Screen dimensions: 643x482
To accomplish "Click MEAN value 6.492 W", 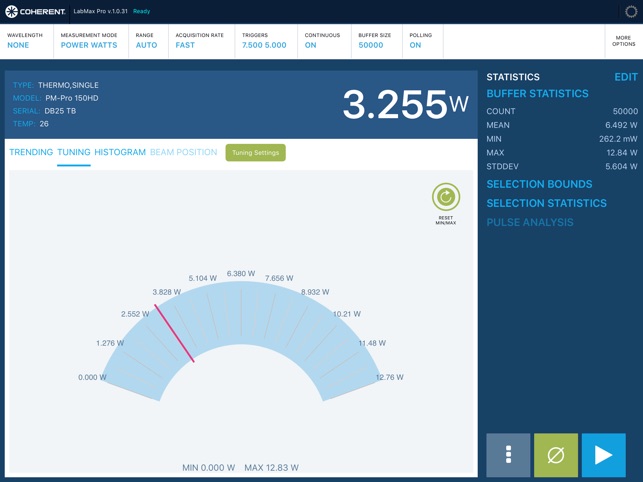I will (621, 125).
